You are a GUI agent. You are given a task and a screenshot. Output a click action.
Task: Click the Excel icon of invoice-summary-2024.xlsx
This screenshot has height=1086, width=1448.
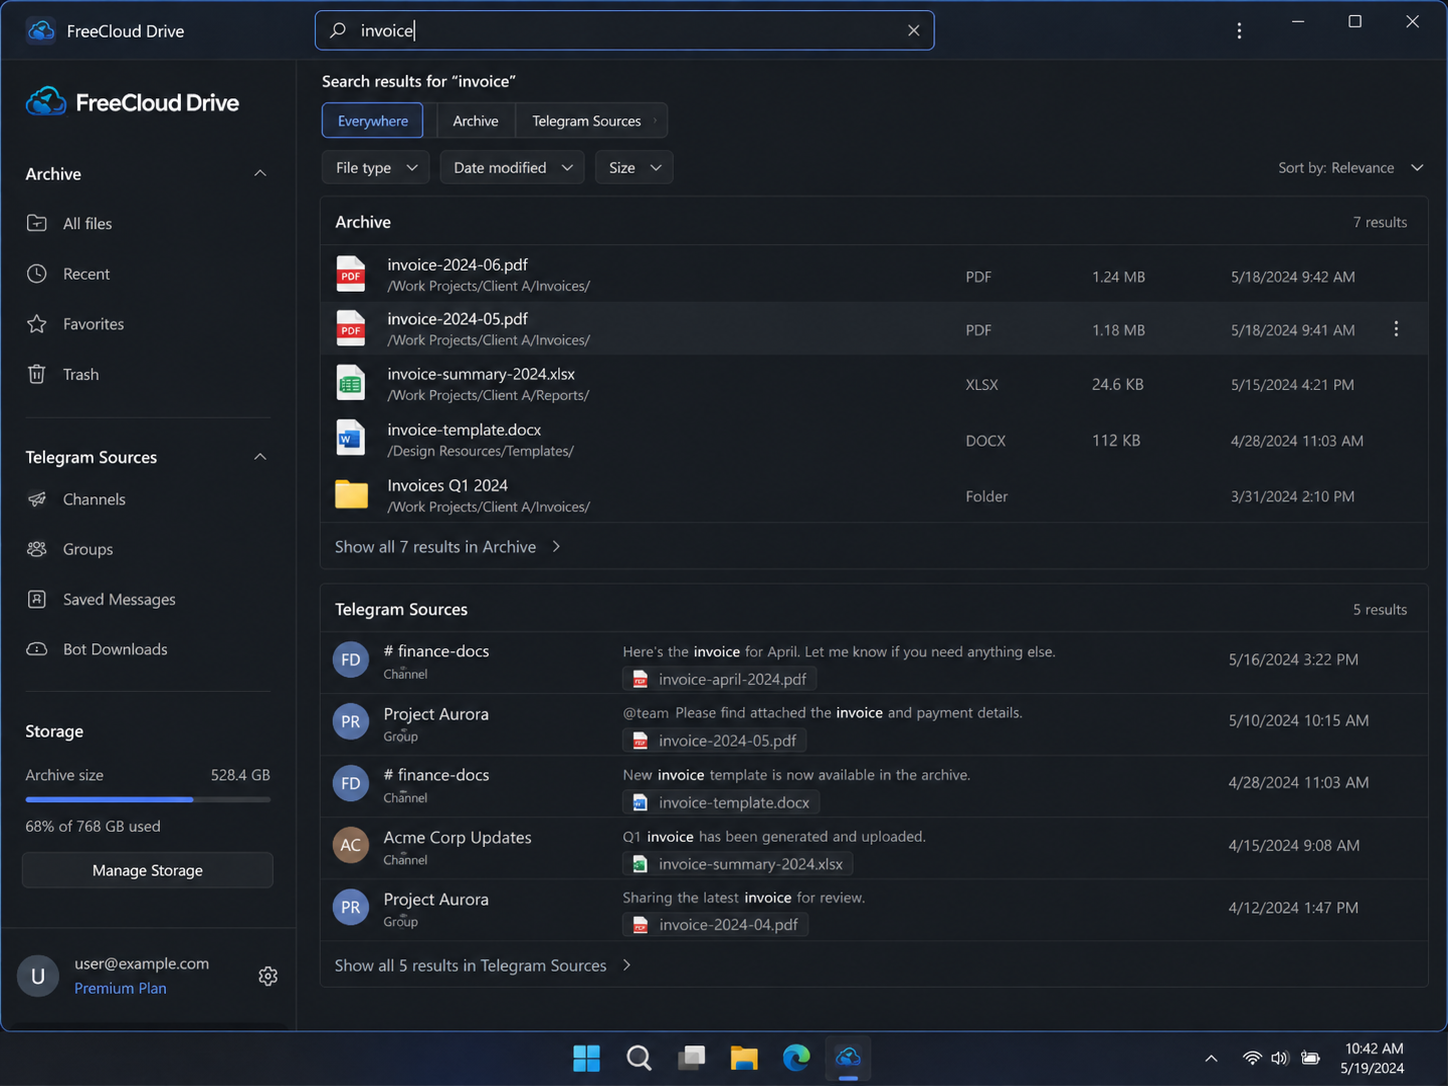click(351, 384)
